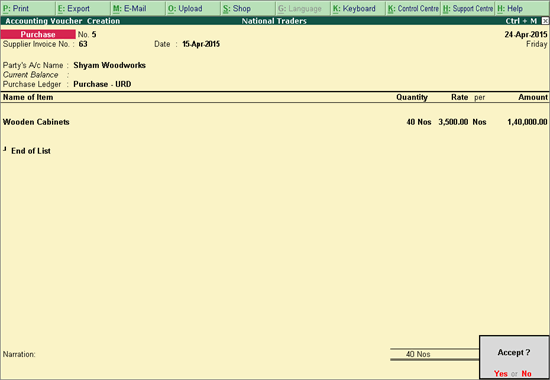Click the Keyboard button
Image resolution: width=550 pixels, height=380 pixels.
[358, 8]
